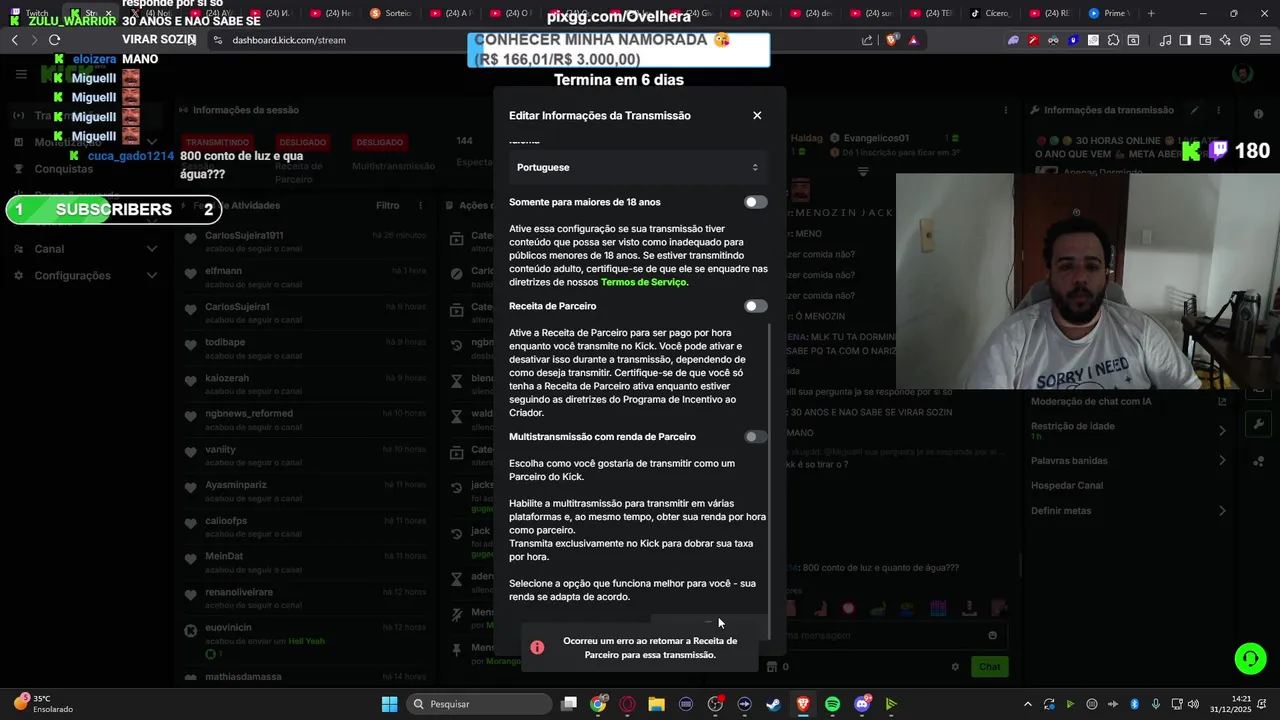
Task: Share the page using address bar share icon
Action: (867, 40)
